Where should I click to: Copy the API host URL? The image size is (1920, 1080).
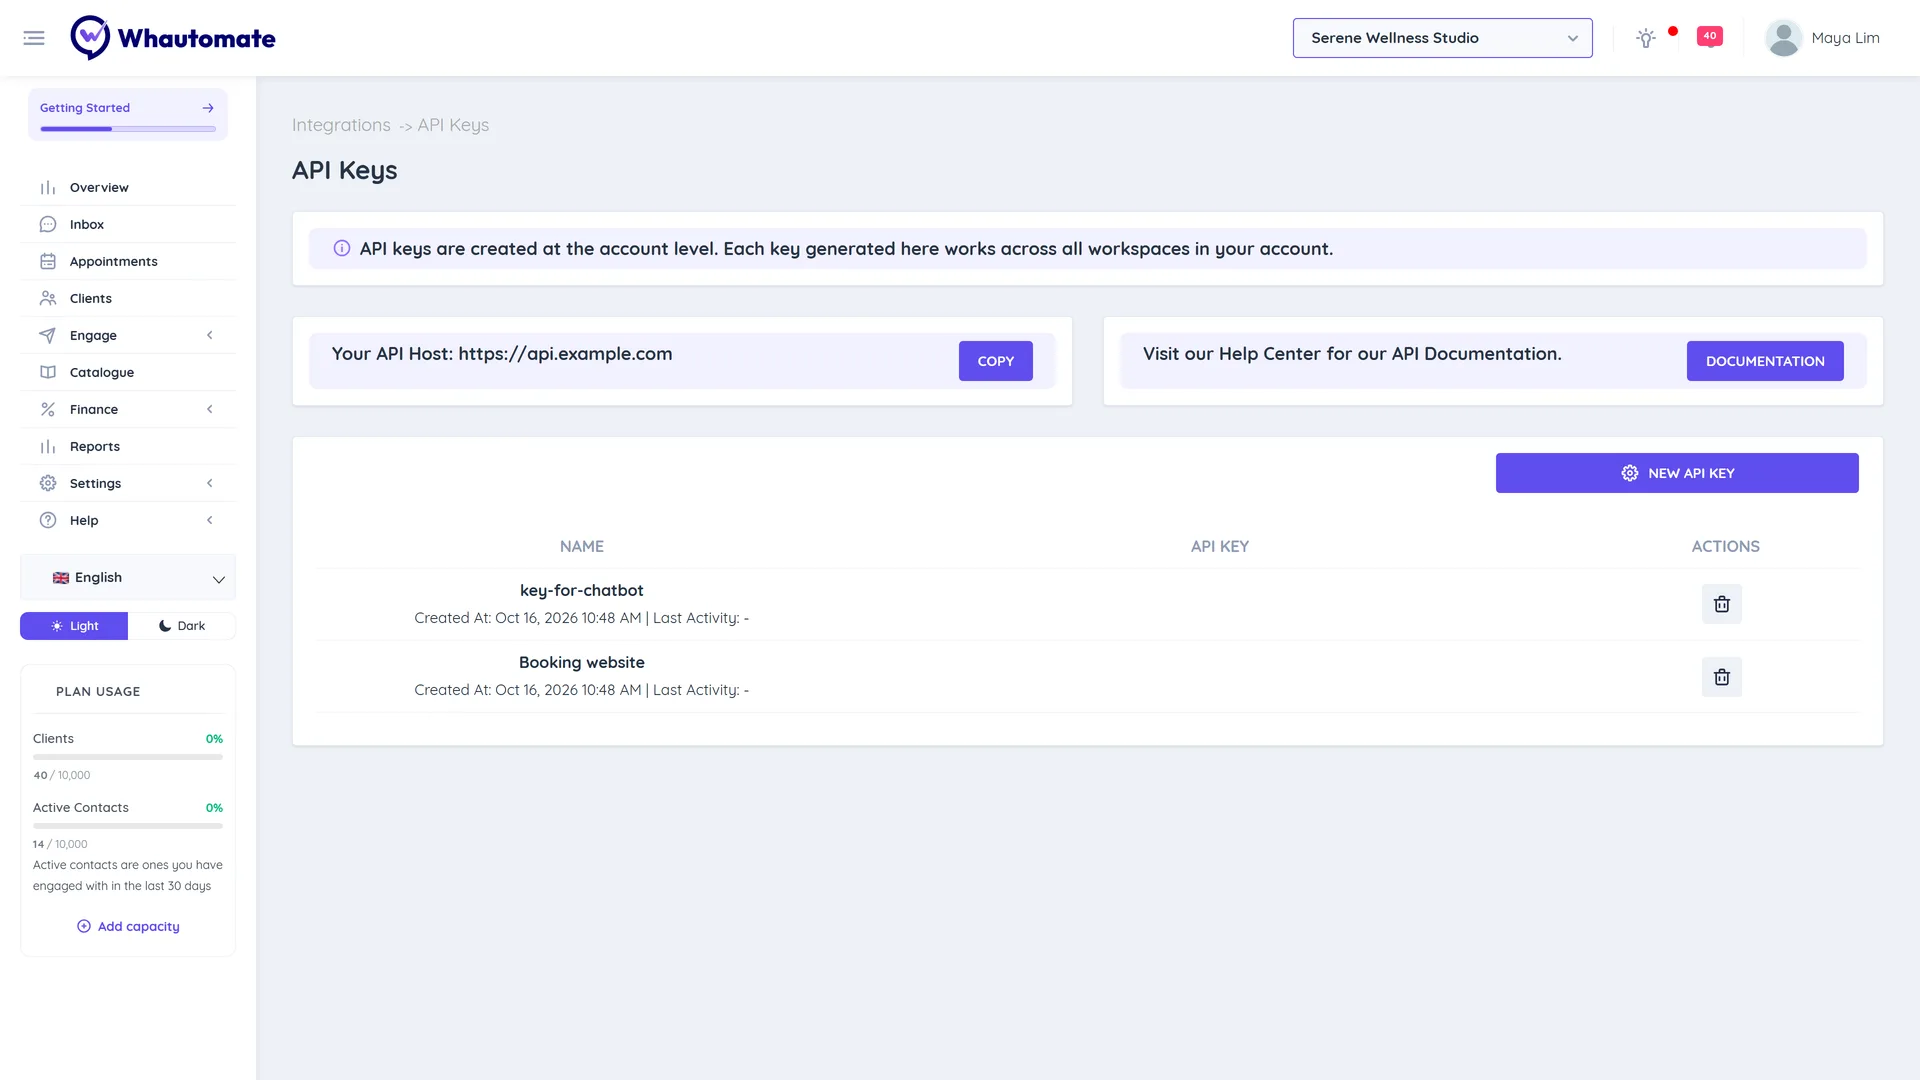995,361
